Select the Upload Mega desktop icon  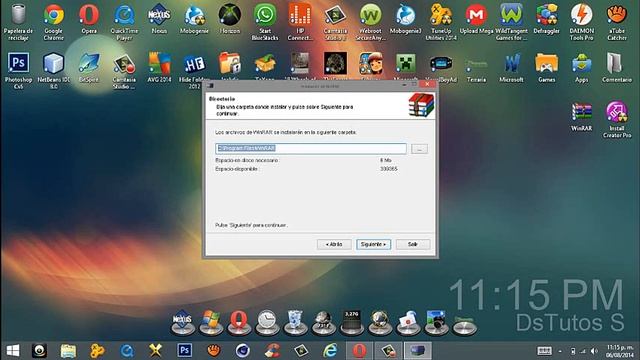476,19
